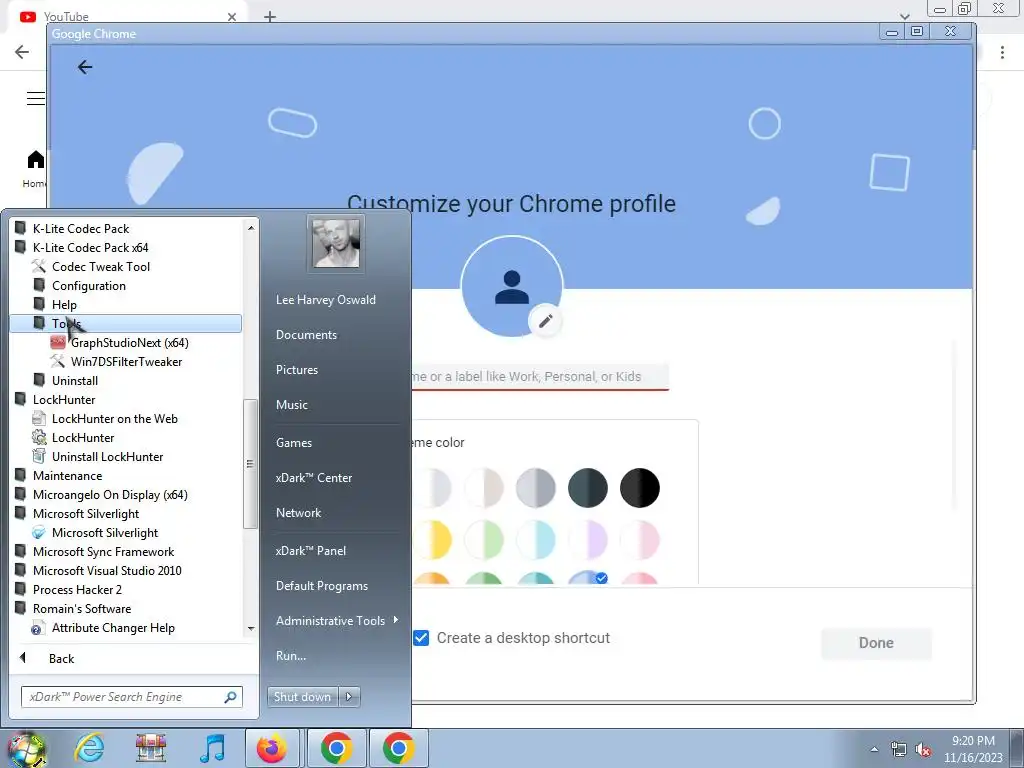Click the browser back arrow behind the dialog

click(22, 52)
